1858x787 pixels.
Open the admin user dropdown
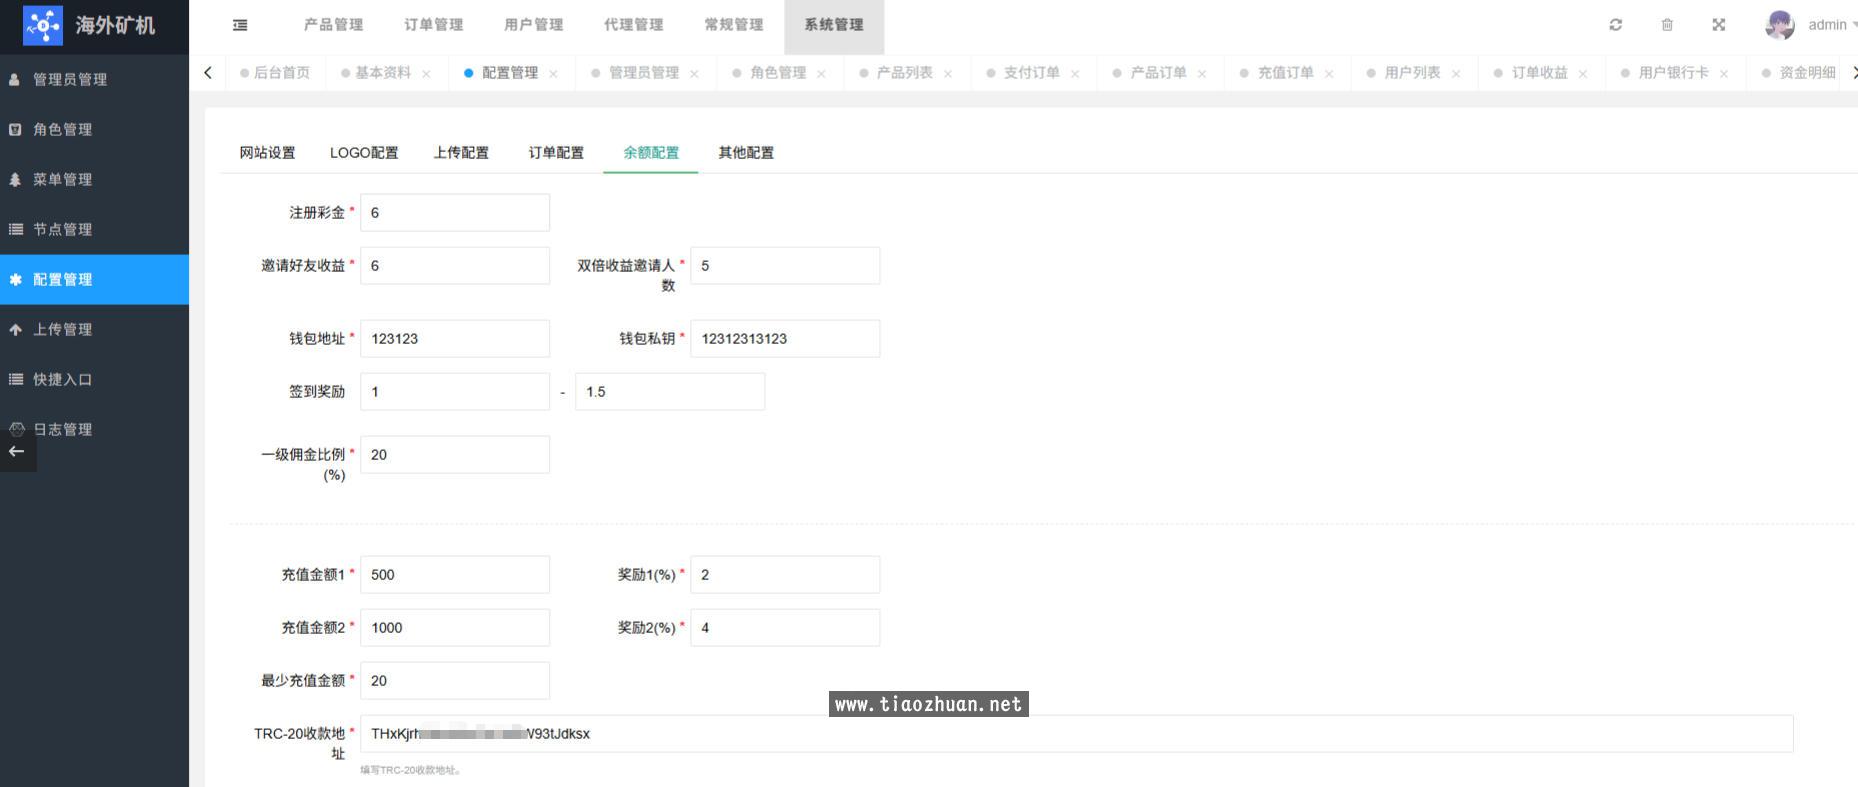click(x=1829, y=25)
